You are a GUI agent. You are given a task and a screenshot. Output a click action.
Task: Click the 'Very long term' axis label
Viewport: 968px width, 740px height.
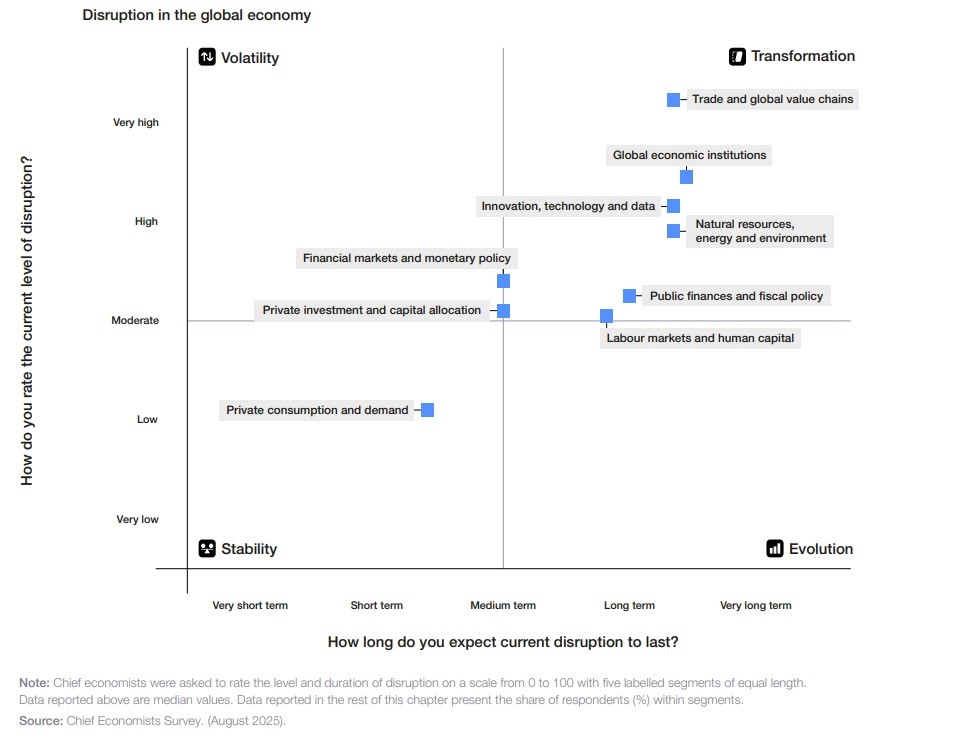tap(755, 605)
